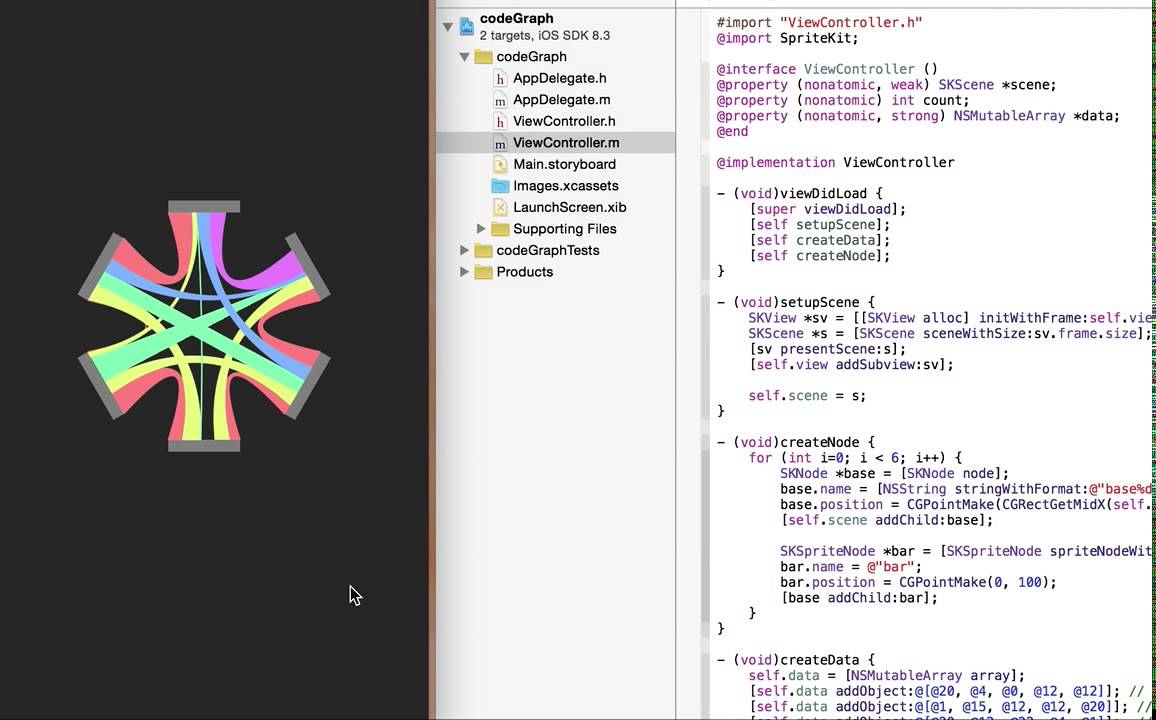Expand the codeGraphTests folder
Image resolution: width=1156 pixels, height=720 pixels.
[x=464, y=251]
